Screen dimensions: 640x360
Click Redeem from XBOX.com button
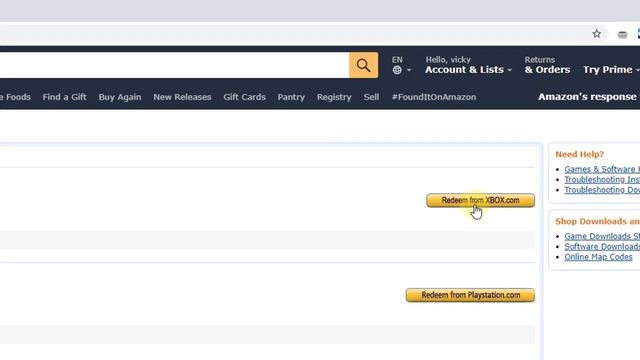[x=480, y=200]
